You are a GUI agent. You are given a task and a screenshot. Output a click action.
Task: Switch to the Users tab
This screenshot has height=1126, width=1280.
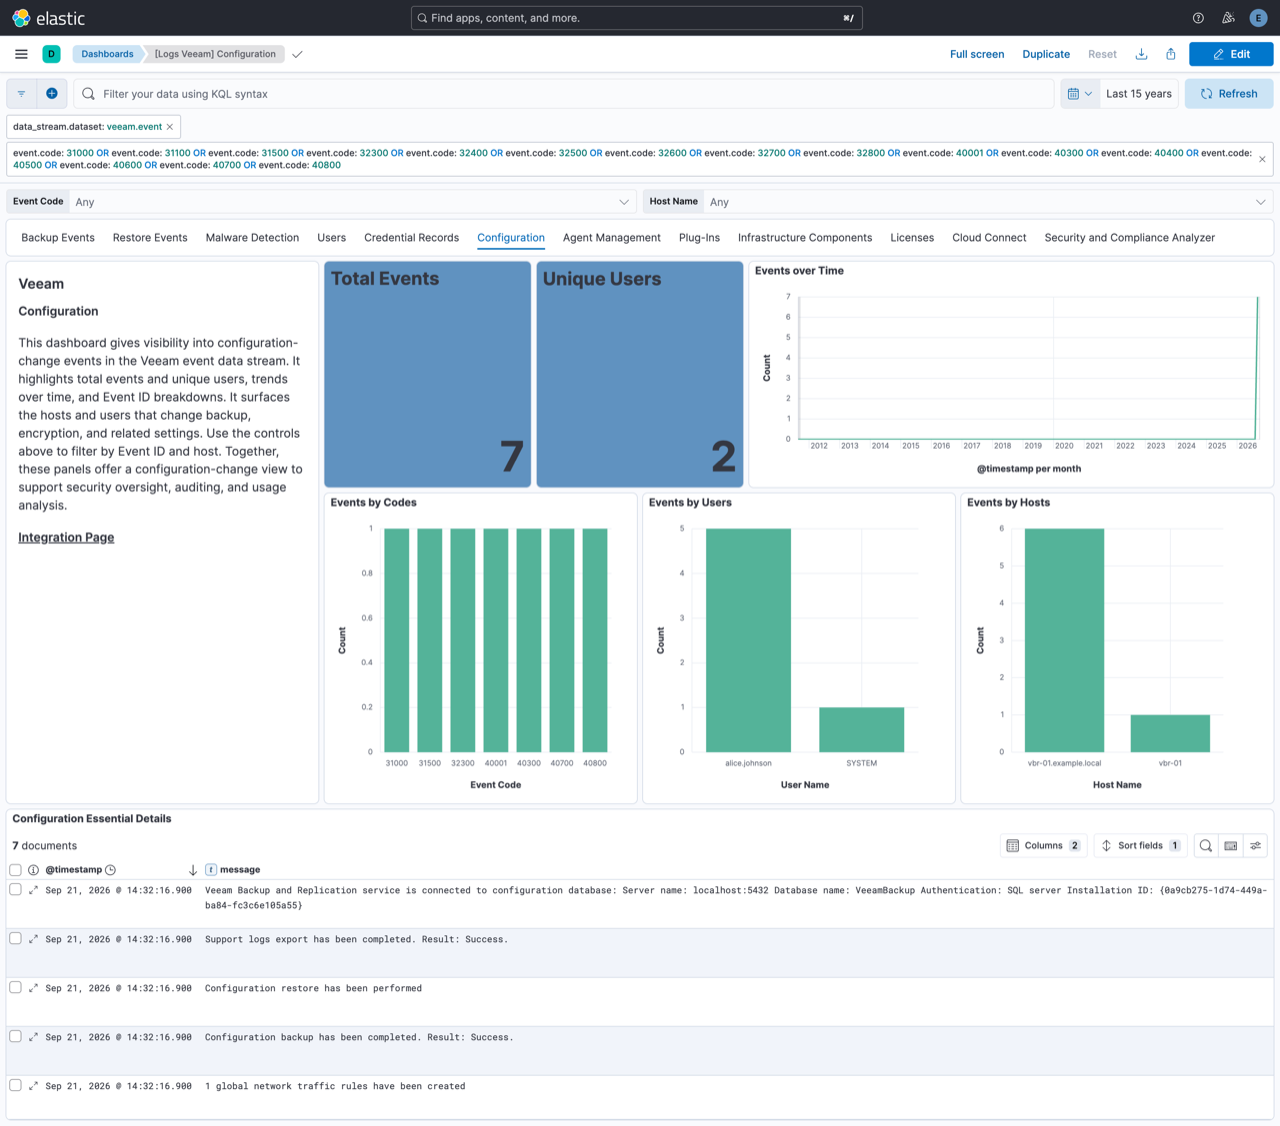pos(331,238)
